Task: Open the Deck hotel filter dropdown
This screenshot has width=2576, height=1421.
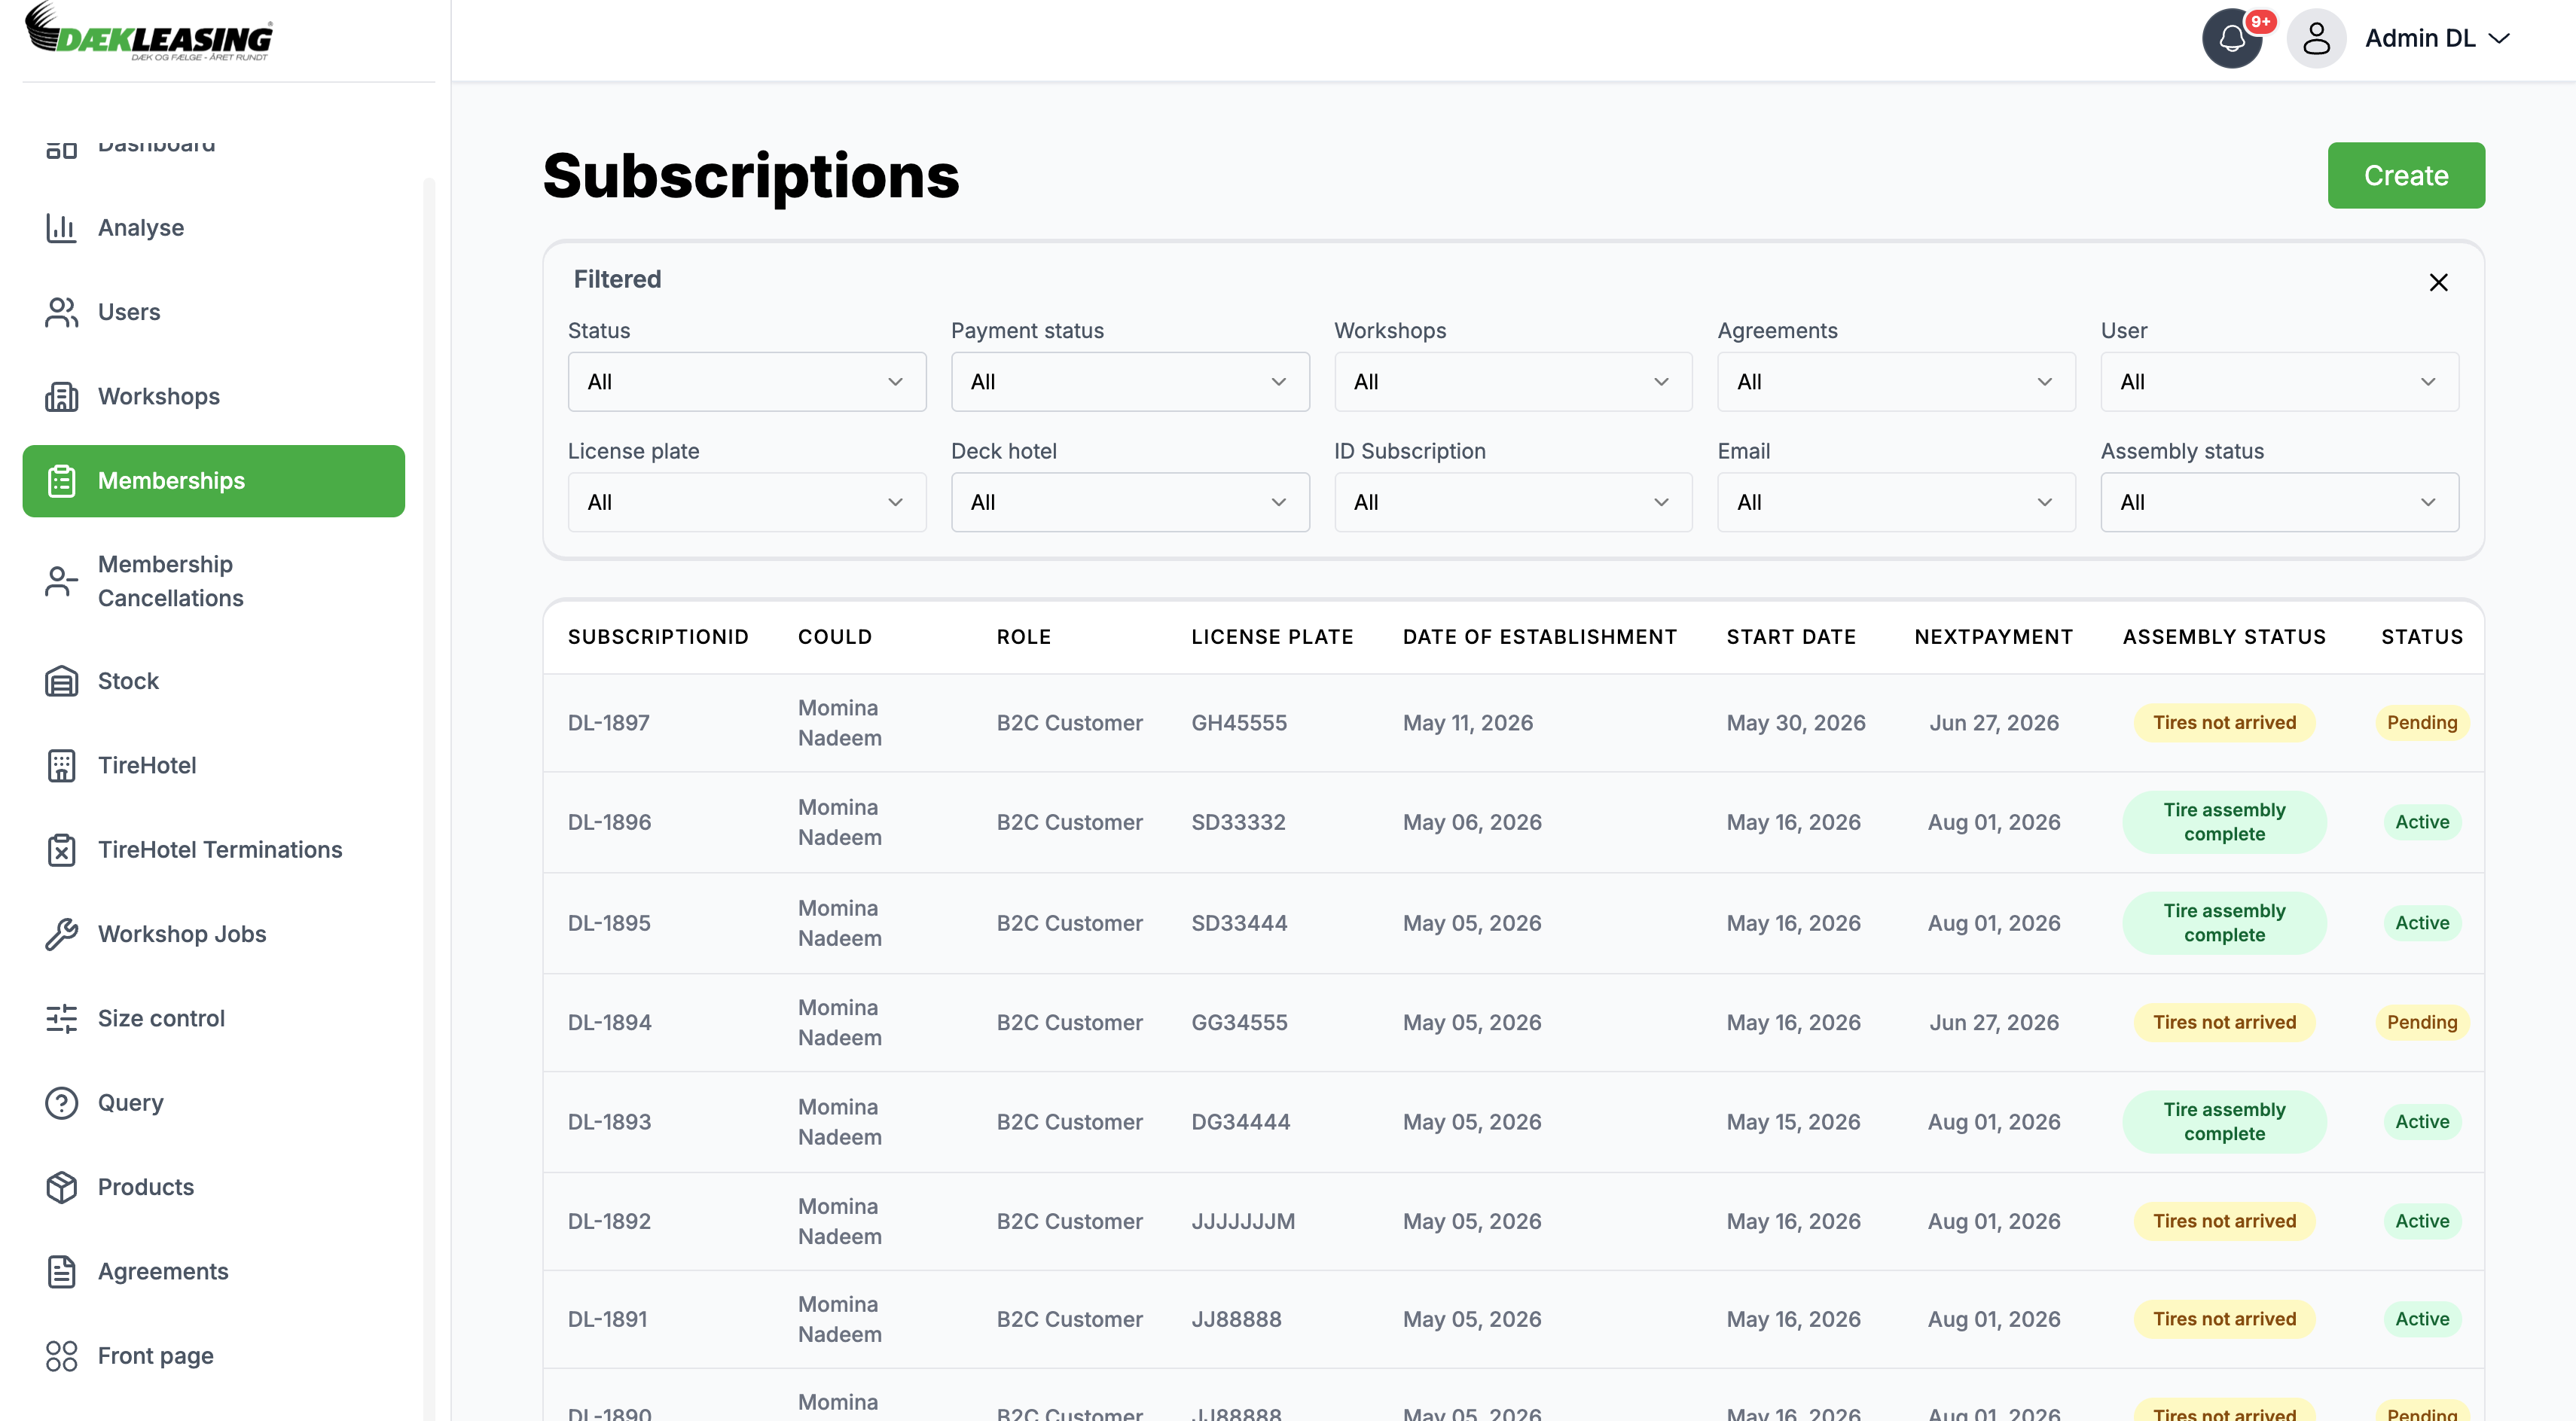Action: click(x=1130, y=502)
